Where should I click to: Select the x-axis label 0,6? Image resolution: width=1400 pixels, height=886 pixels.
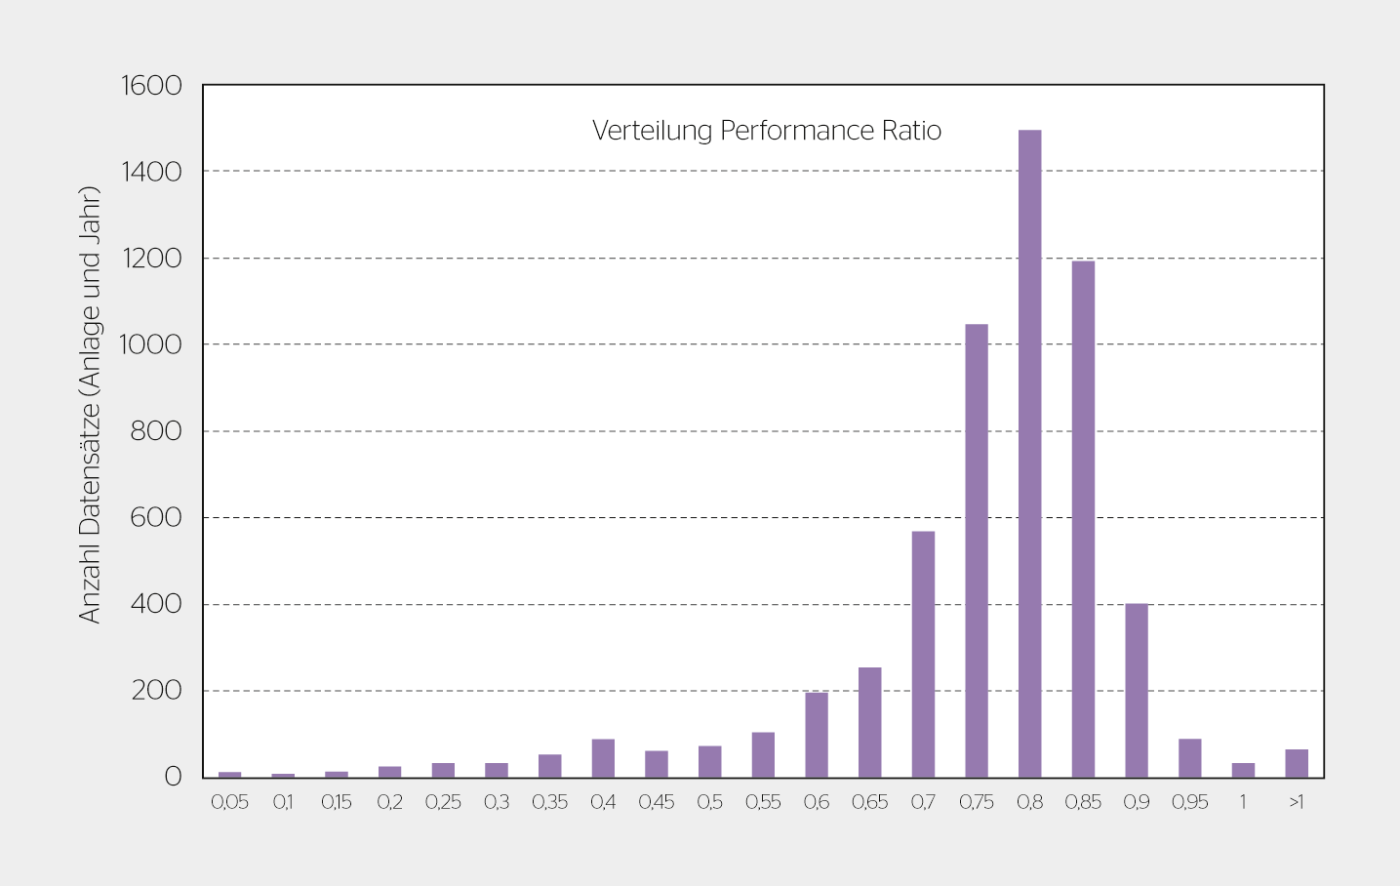click(x=817, y=802)
